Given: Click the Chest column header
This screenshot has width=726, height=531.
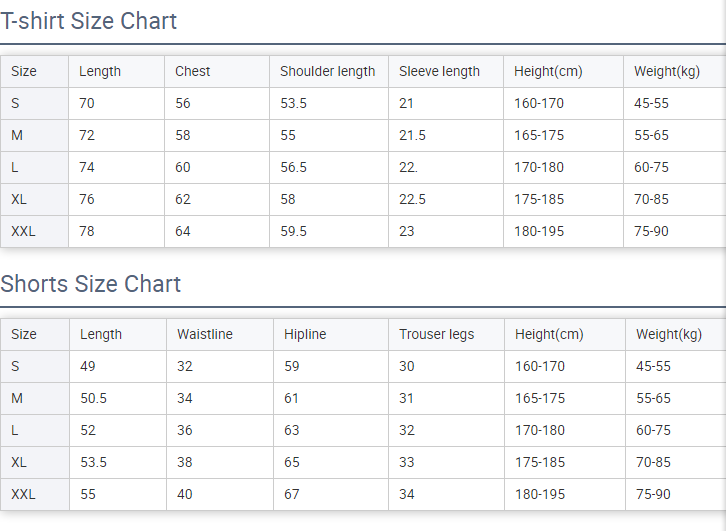Looking at the screenshot, I should pos(193,71).
